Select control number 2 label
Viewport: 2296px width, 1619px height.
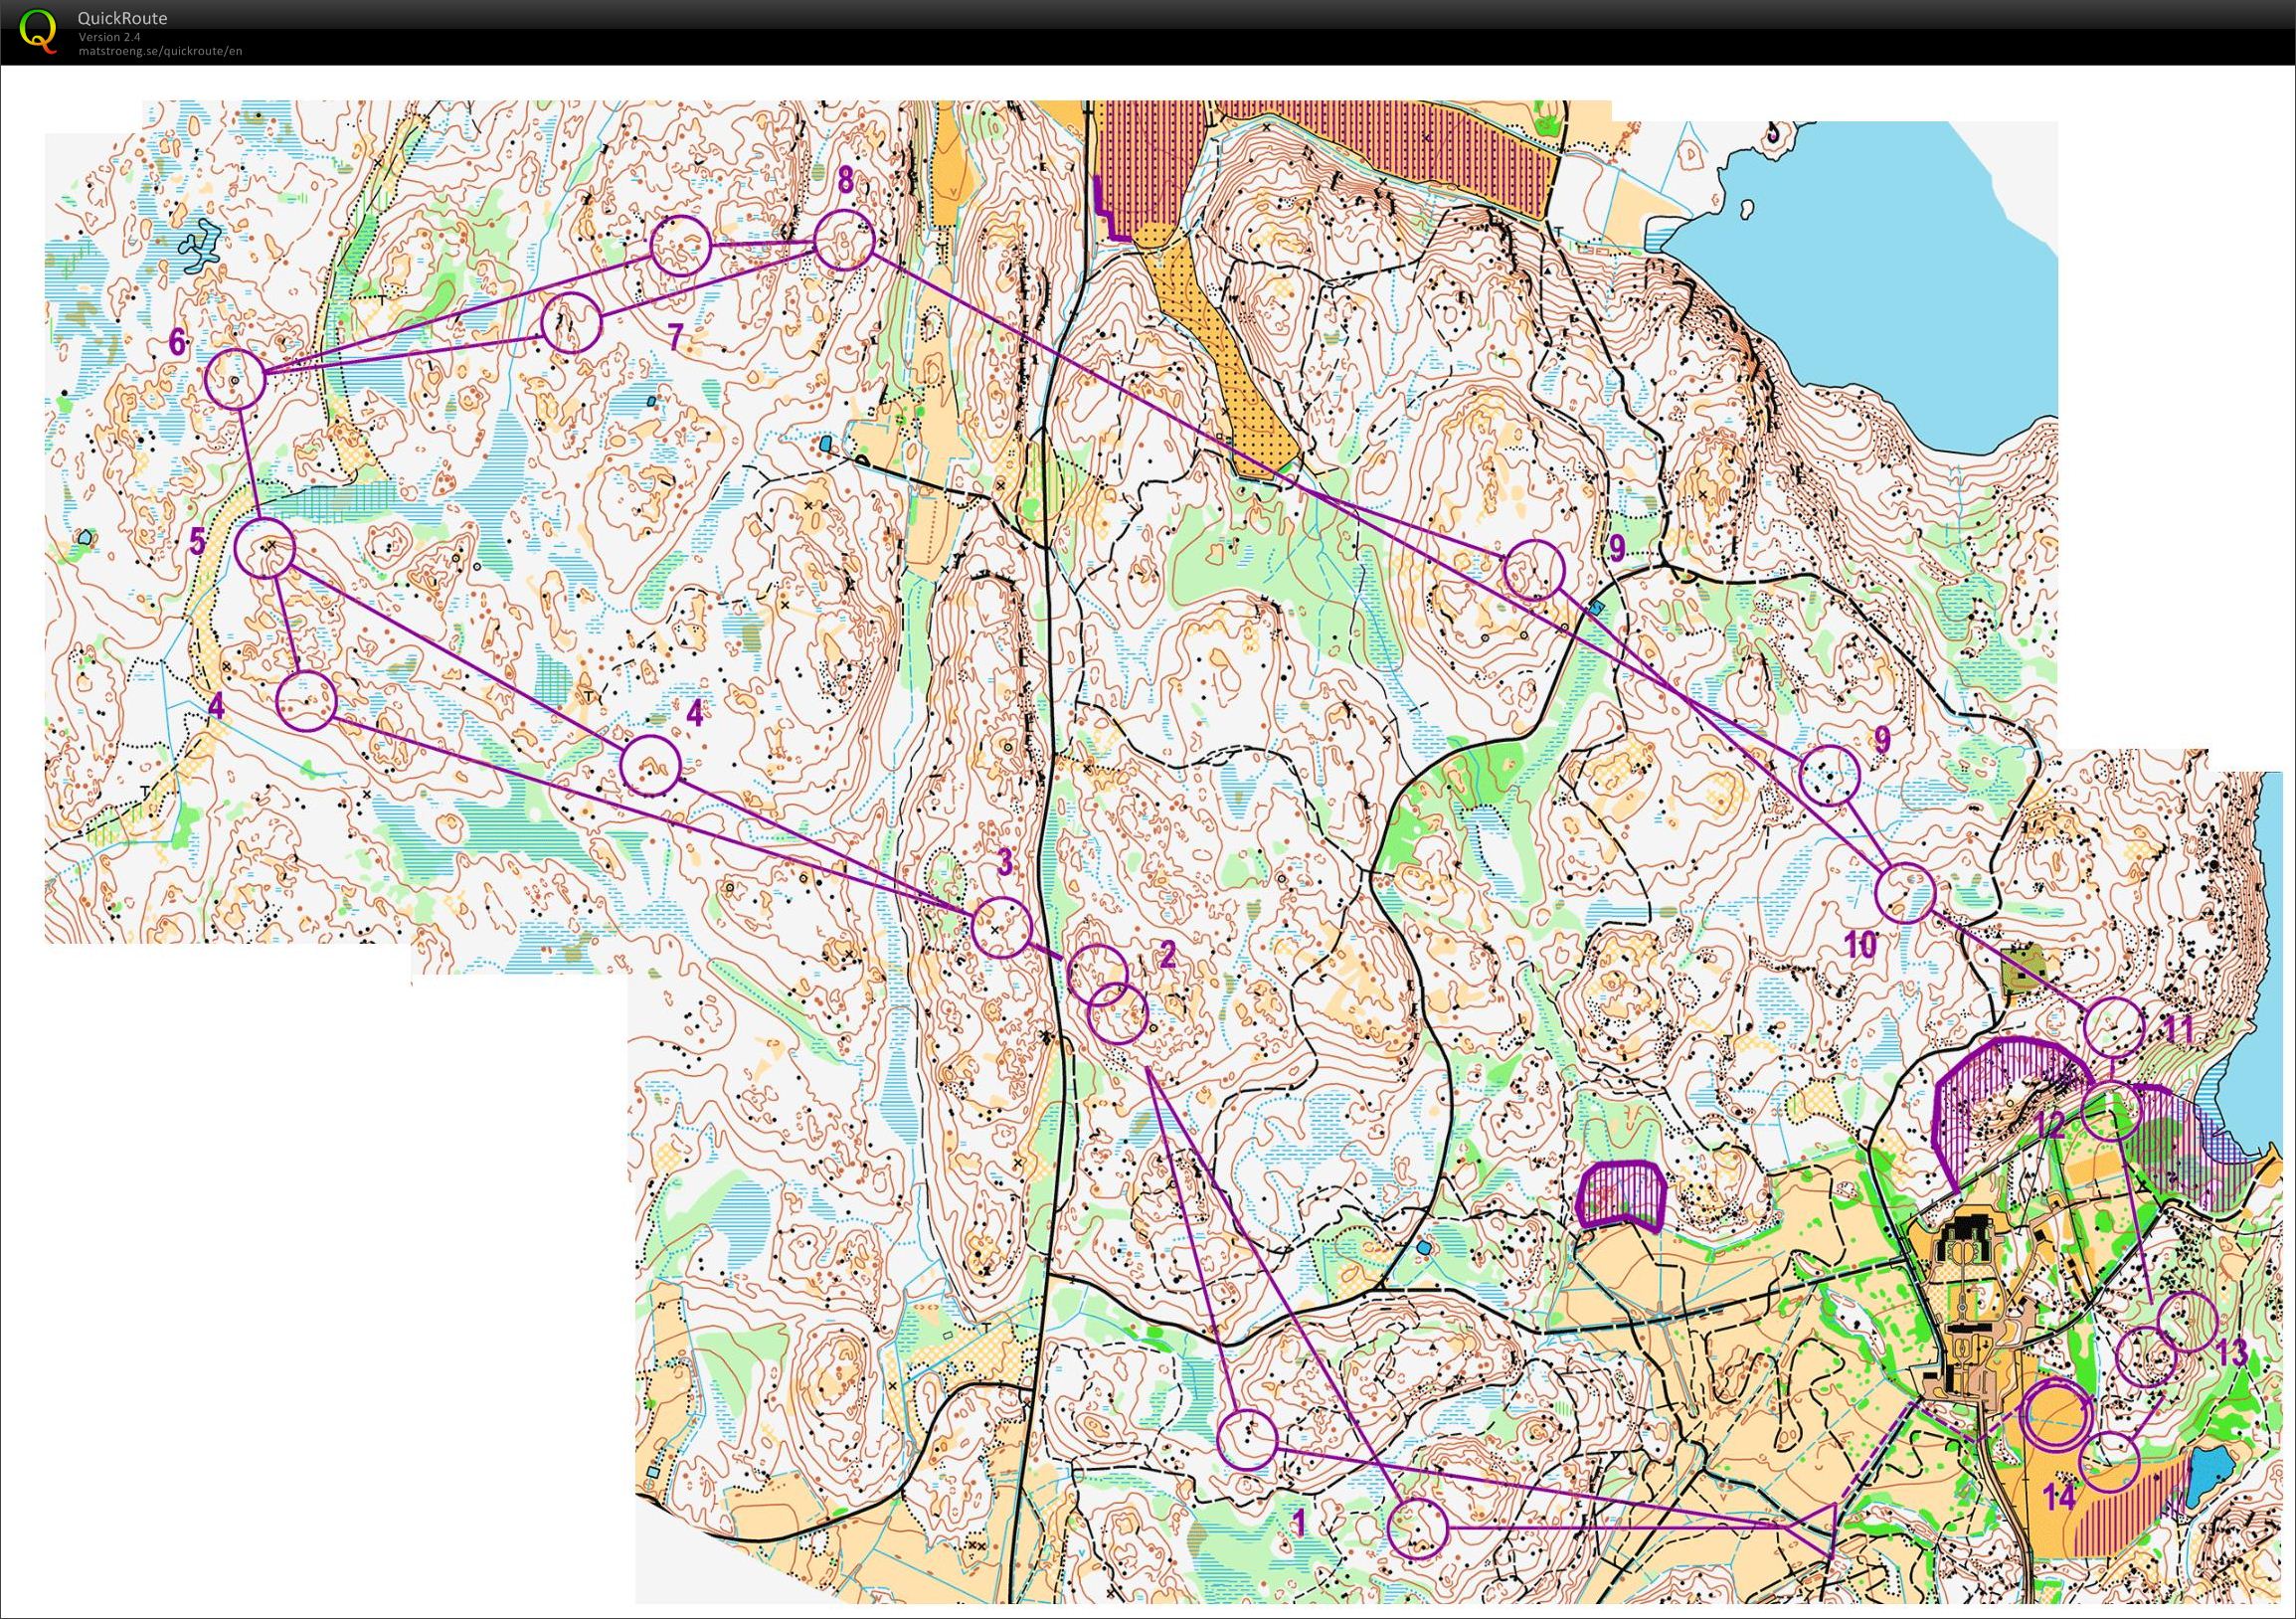1166,956
